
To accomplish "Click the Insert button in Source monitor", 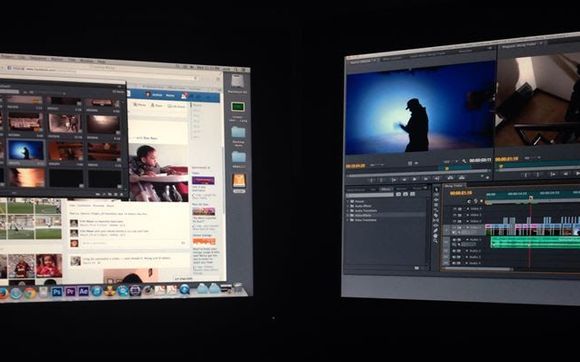I will coord(450,178).
